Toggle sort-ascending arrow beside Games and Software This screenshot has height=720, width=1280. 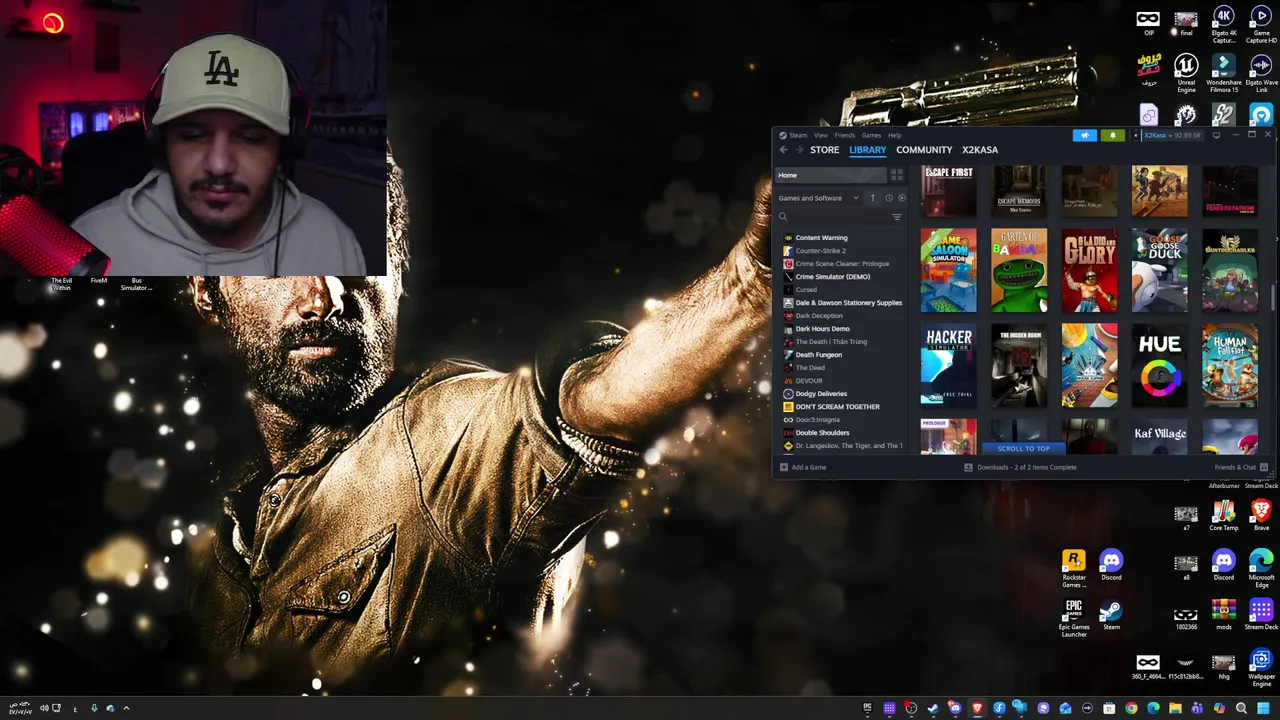click(x=872, y=198)
